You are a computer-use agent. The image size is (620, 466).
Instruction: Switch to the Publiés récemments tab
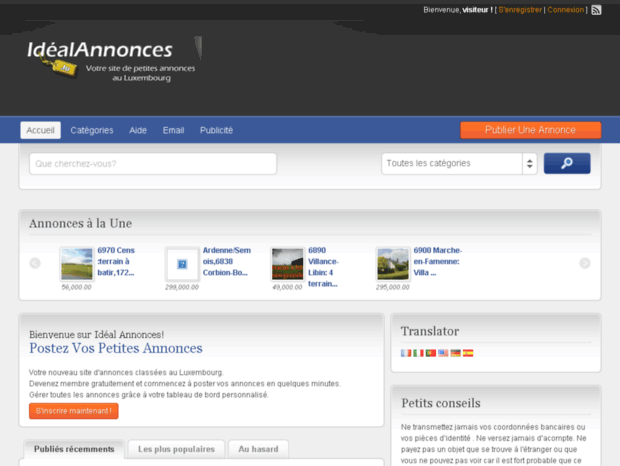pyautogui.click(x=74, y=449)
